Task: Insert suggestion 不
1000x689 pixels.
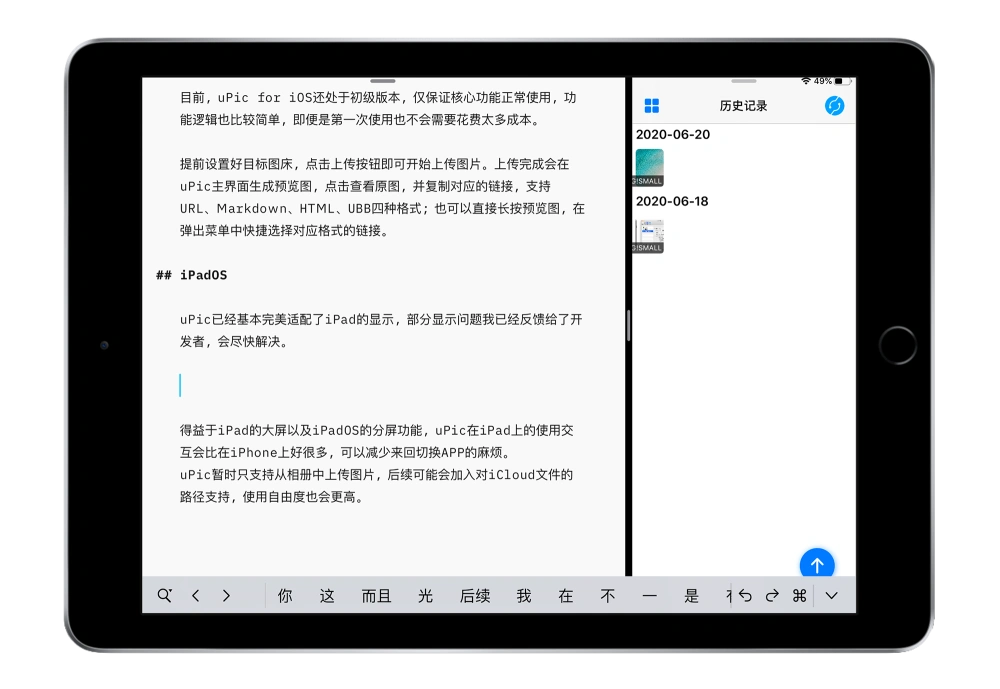Action: pyautogui.click(x=608, y=596)
